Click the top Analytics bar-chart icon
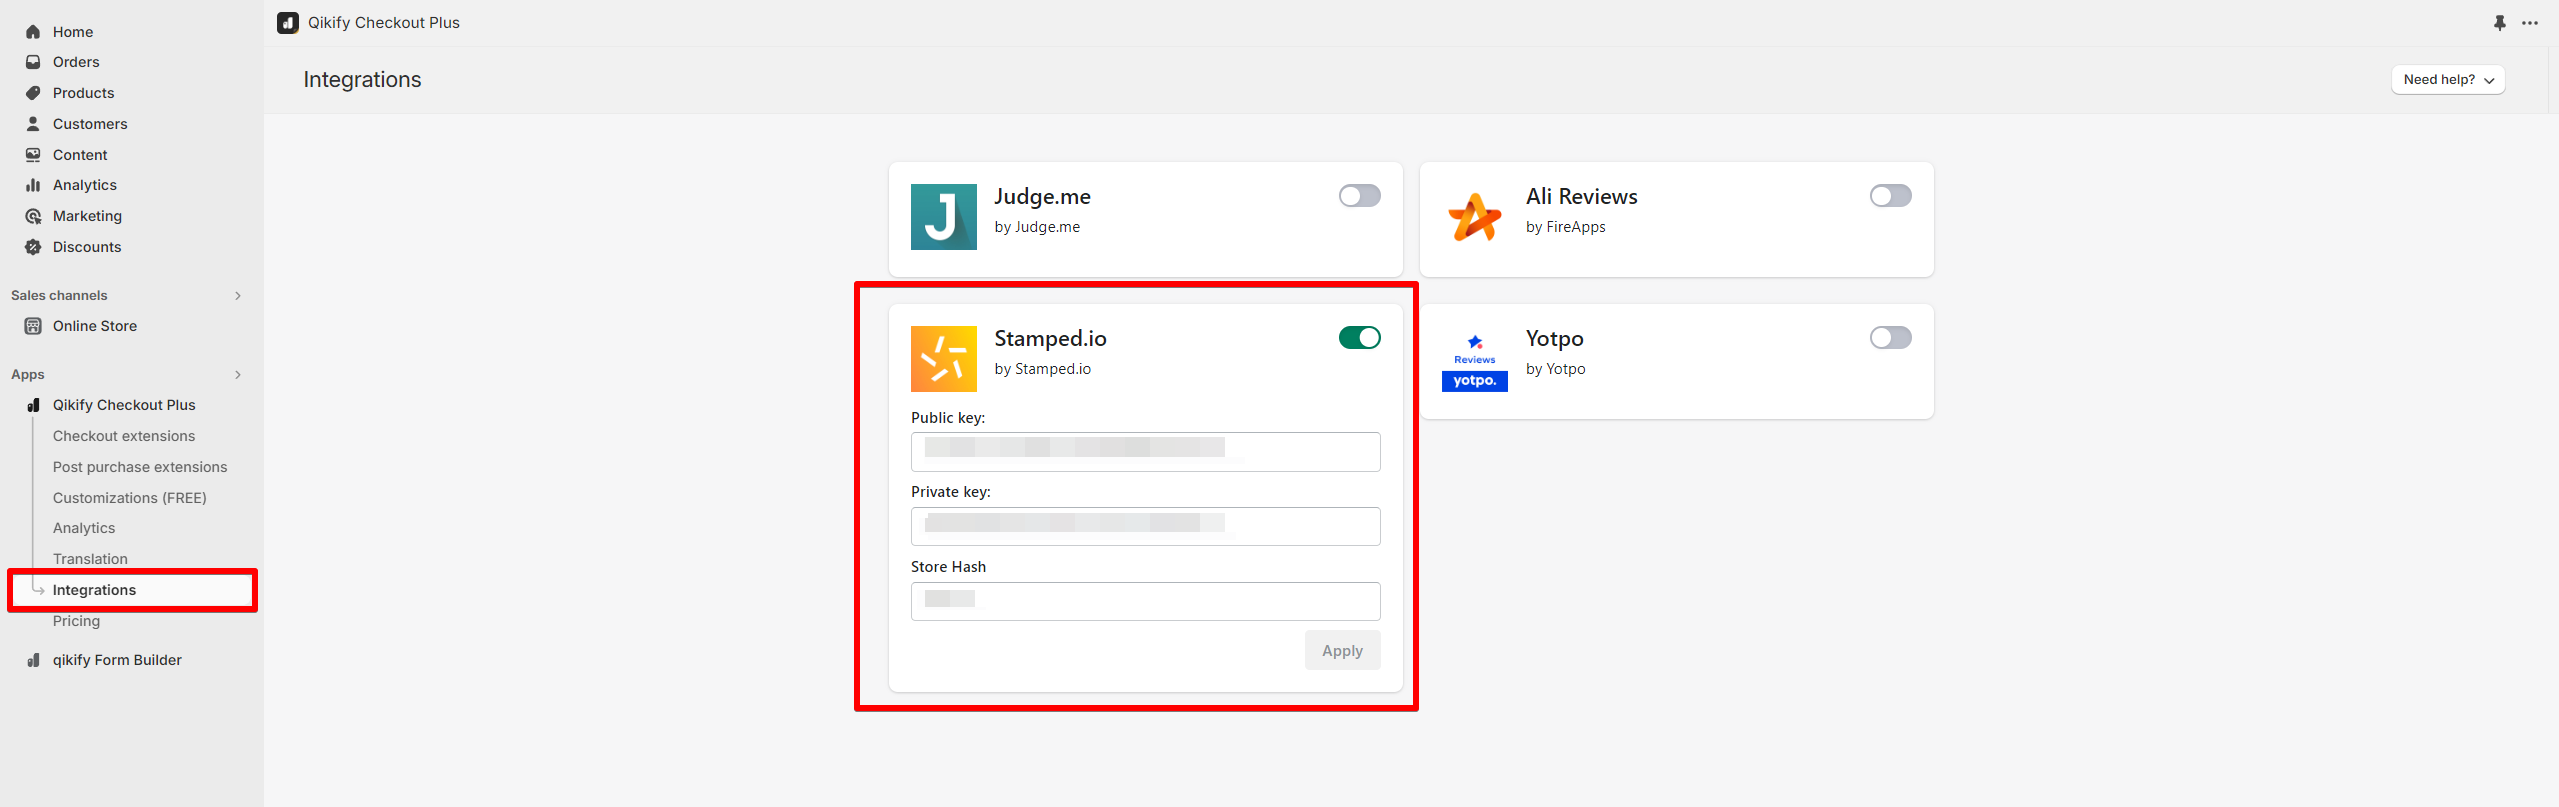This screenshot has width=2559, height=807. 33,185
